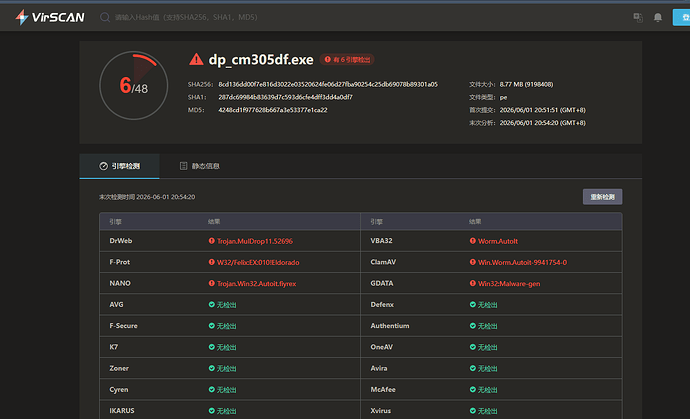Click the red alert icon in VBA32 row
Screen dimensions: 690x419
(473, 241)
